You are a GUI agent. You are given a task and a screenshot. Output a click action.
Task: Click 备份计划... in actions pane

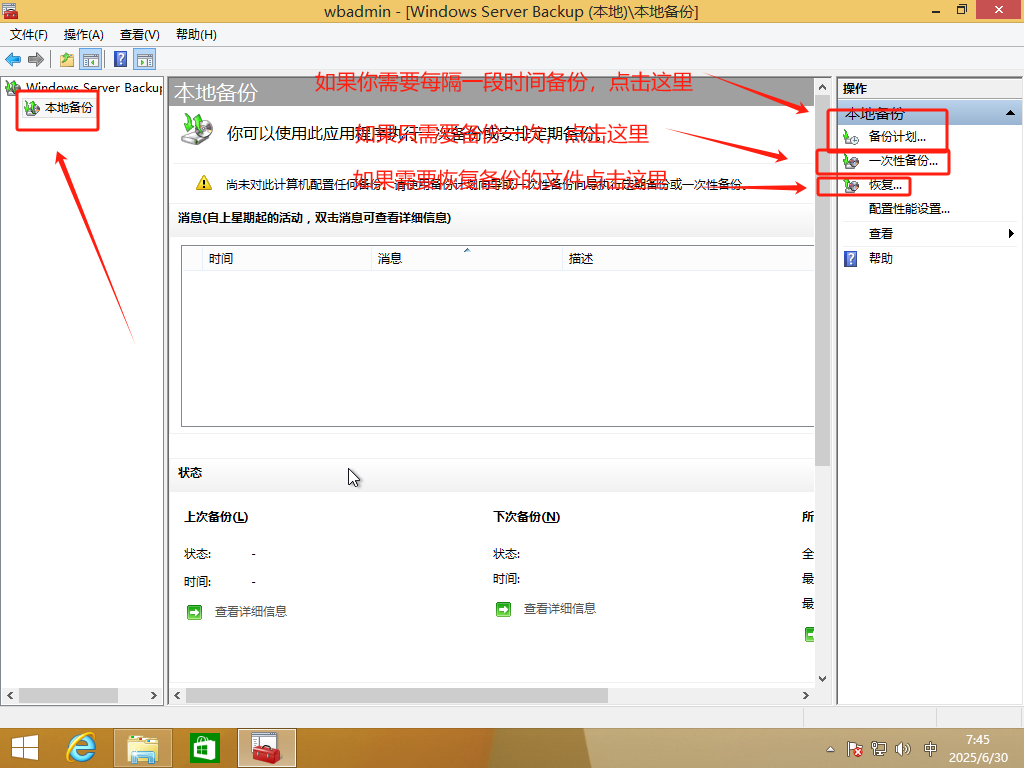coord(897,136)
